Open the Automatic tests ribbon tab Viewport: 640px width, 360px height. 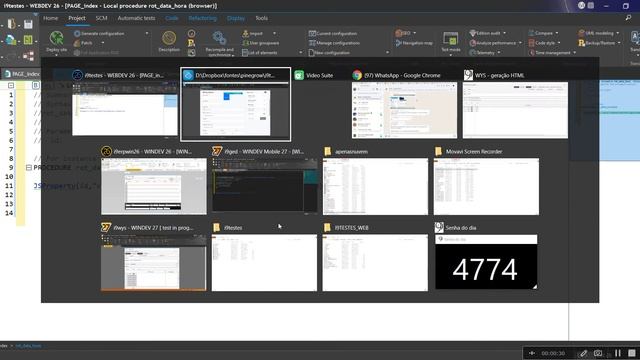(136, 18)
